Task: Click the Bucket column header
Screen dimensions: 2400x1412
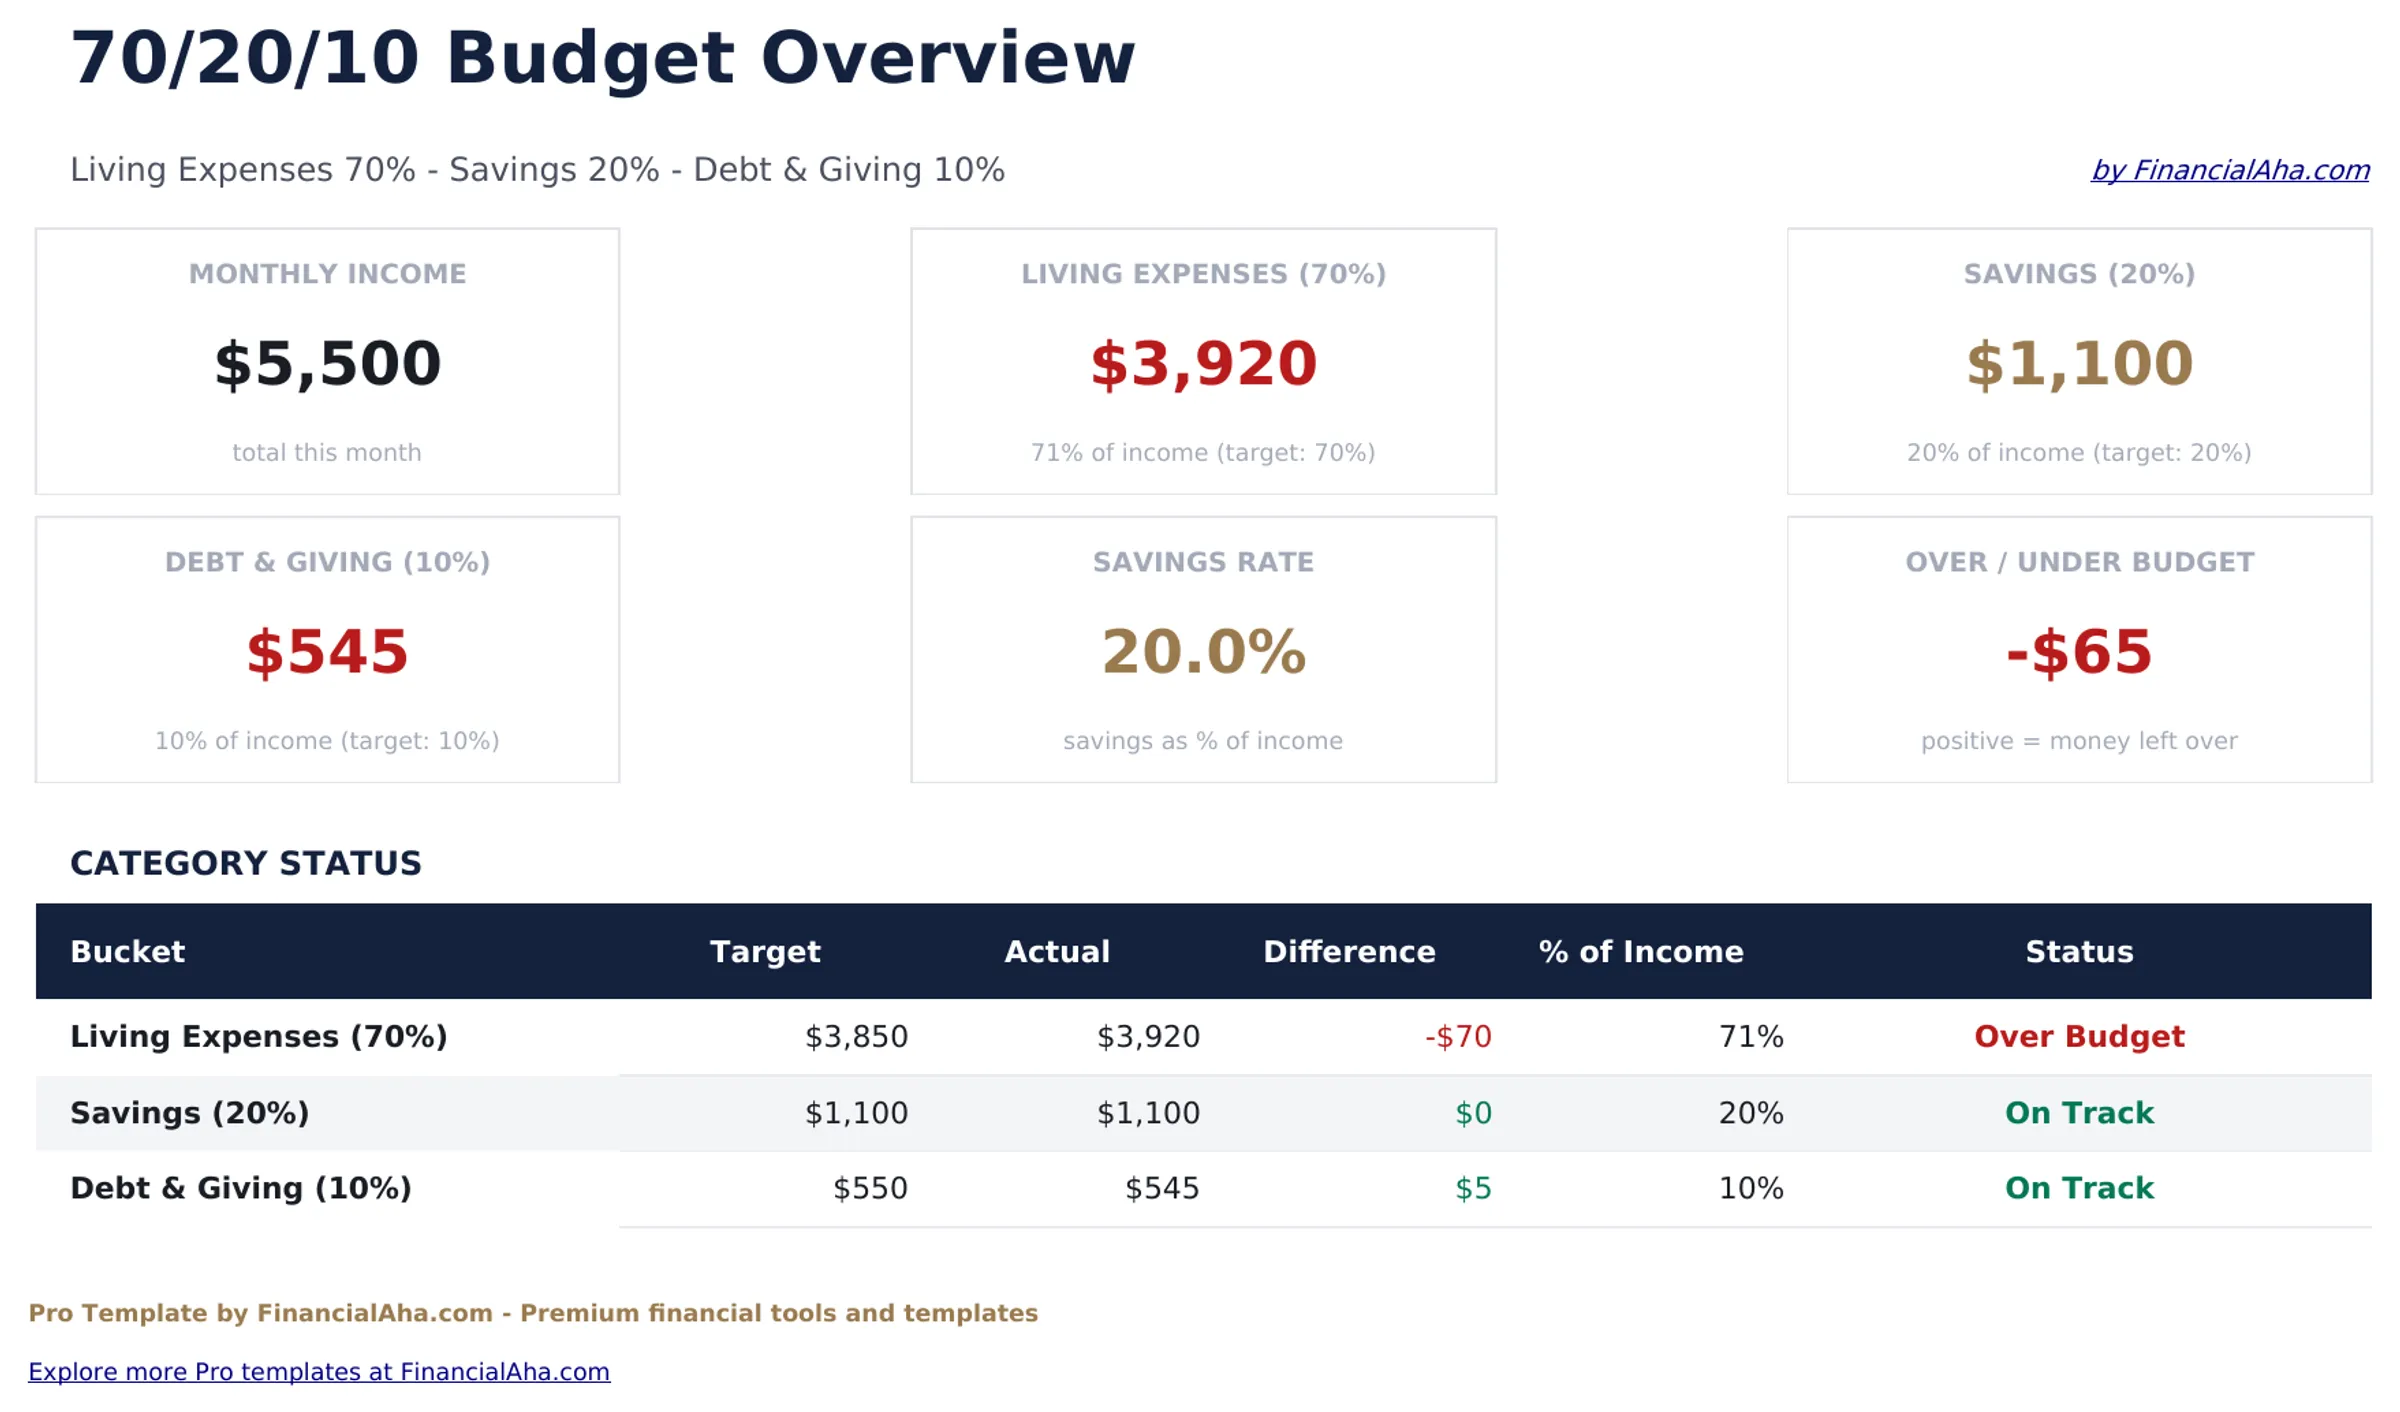Action: (x=127, y=951)
